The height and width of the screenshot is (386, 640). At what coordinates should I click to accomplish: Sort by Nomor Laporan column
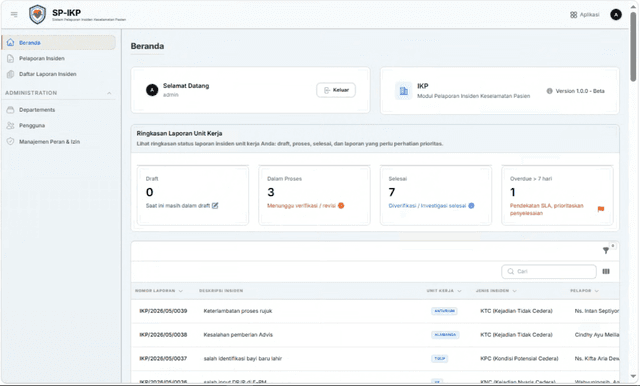pos(159,291)
